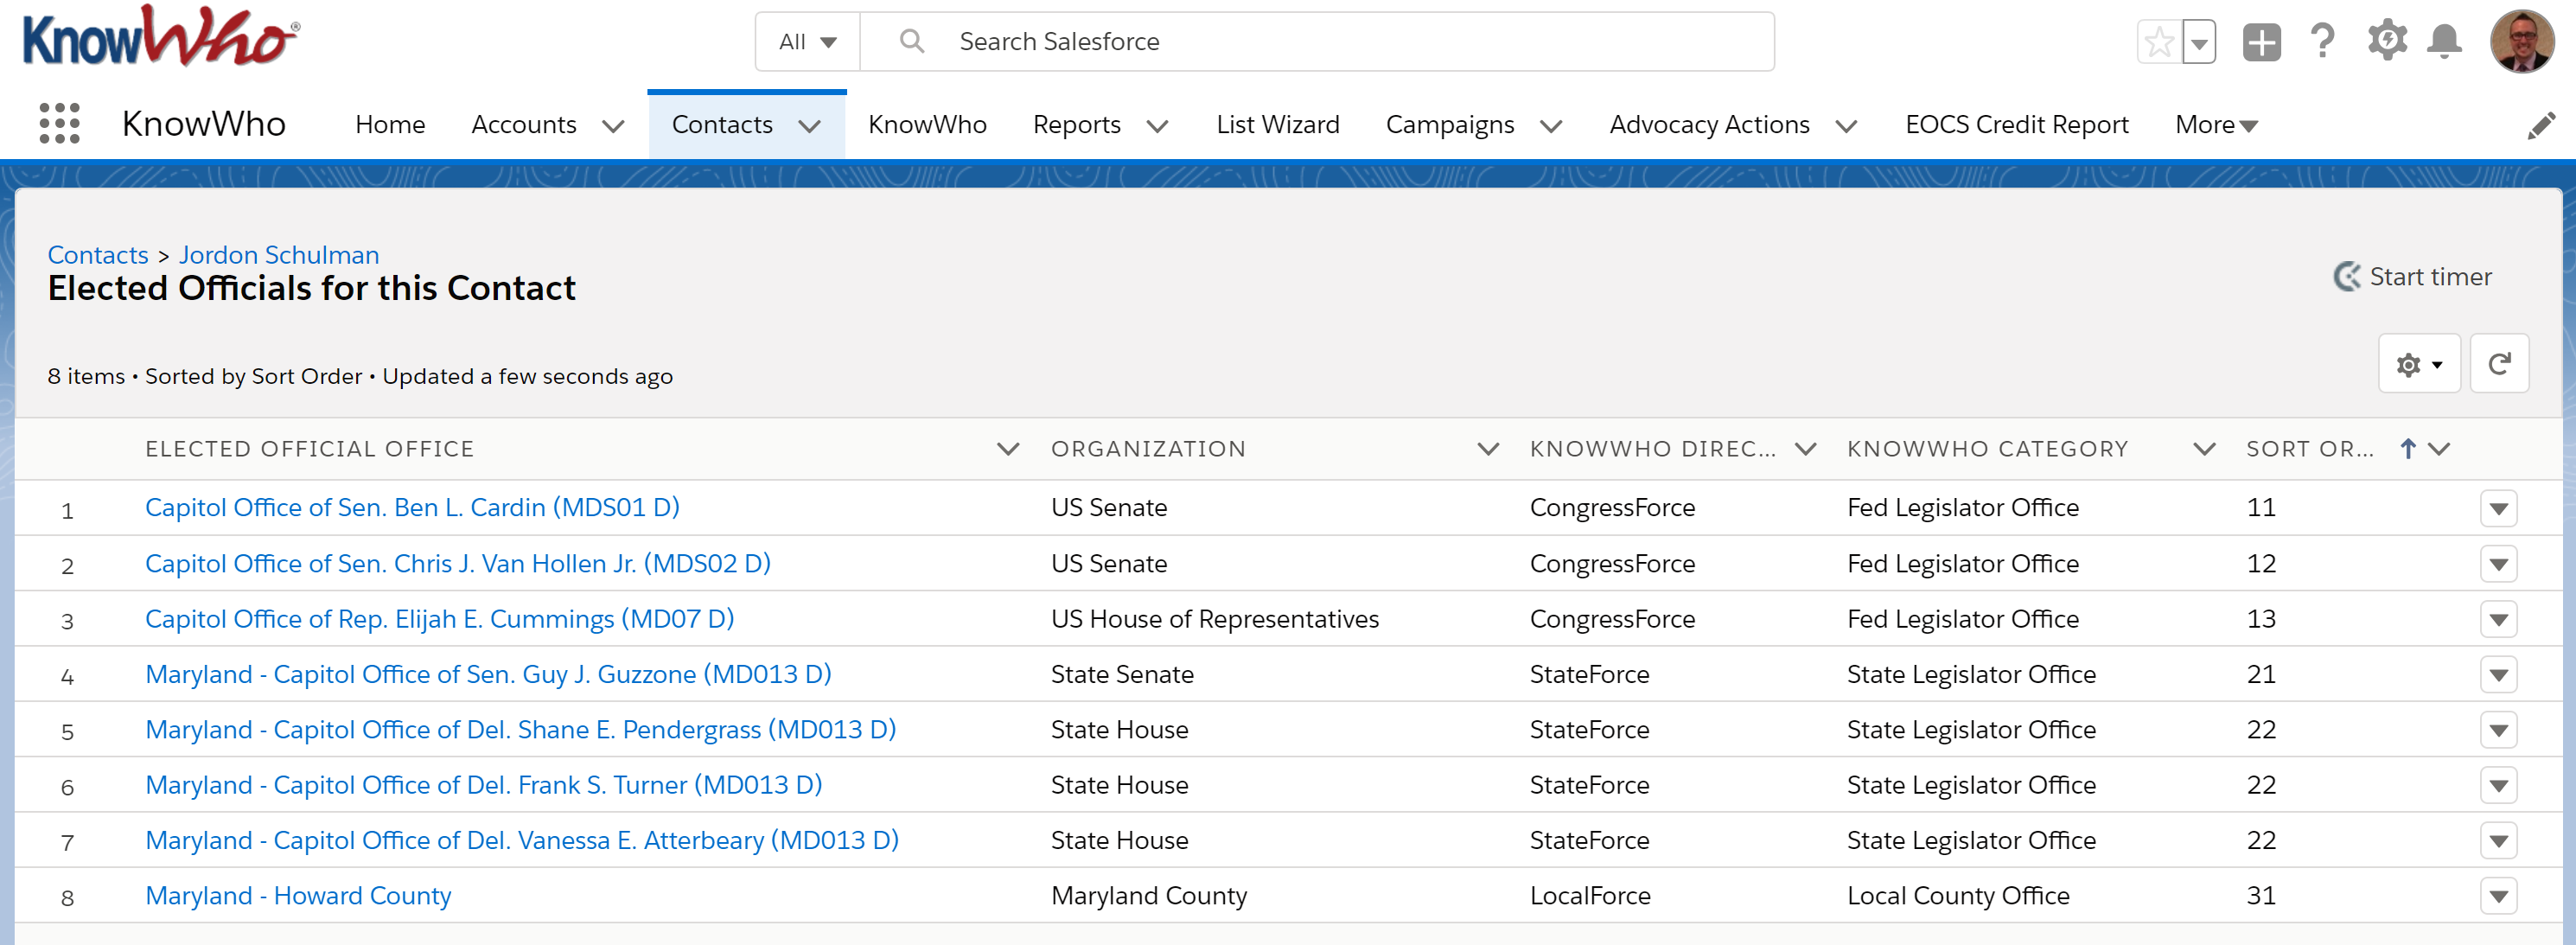Click Start timer button
2576x945 pixels.
2412,277
